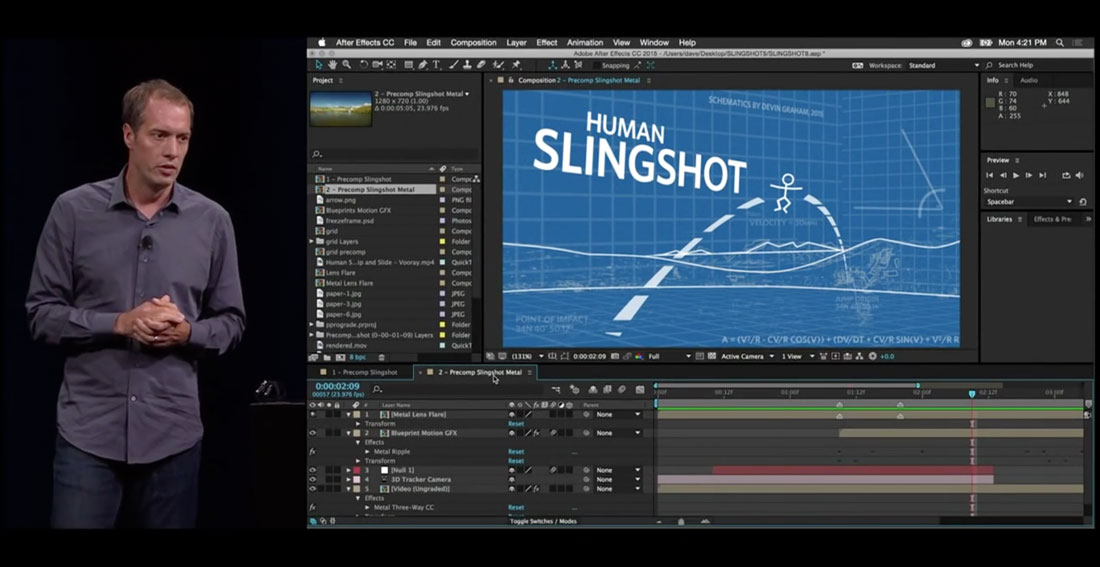Click the red label swatch of Null 1

tap(356, 470)
